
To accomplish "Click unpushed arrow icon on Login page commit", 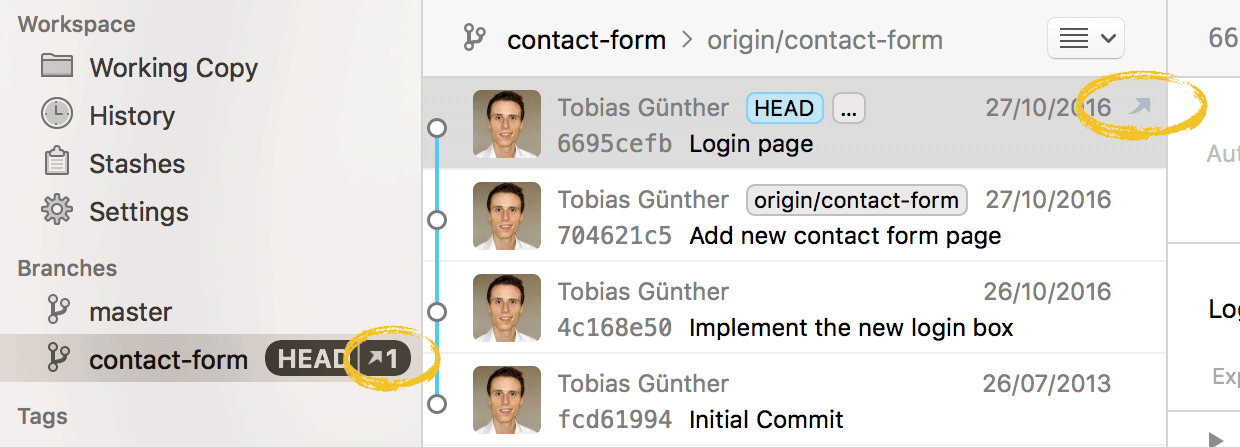I will pos(1140,107).
